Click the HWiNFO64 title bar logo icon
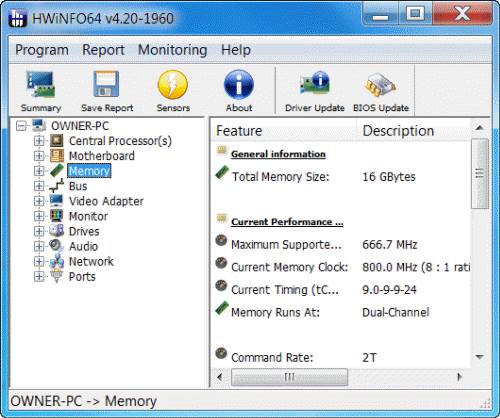Viewport: 500px width, 418px height. pyautogui.click(x=17, y=18)
